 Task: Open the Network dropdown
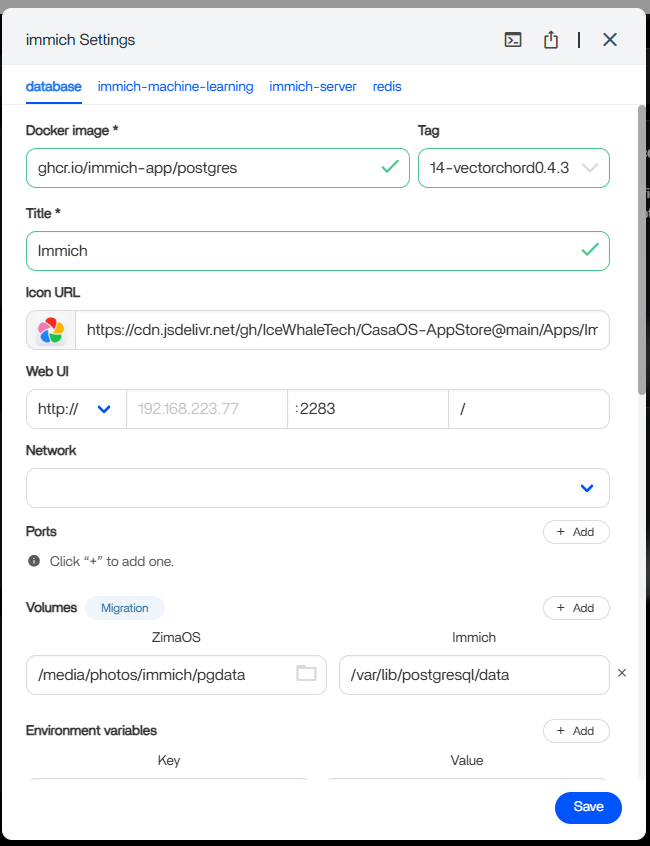[x=318, y=488]
